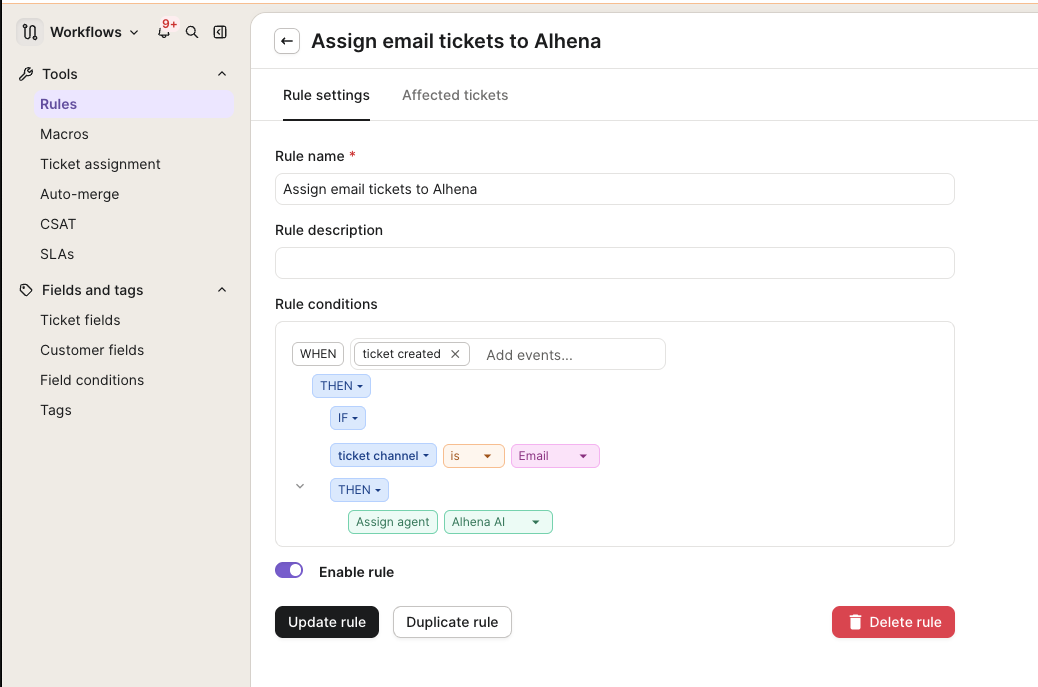Click the WHEN label chip

coord(318,354)
